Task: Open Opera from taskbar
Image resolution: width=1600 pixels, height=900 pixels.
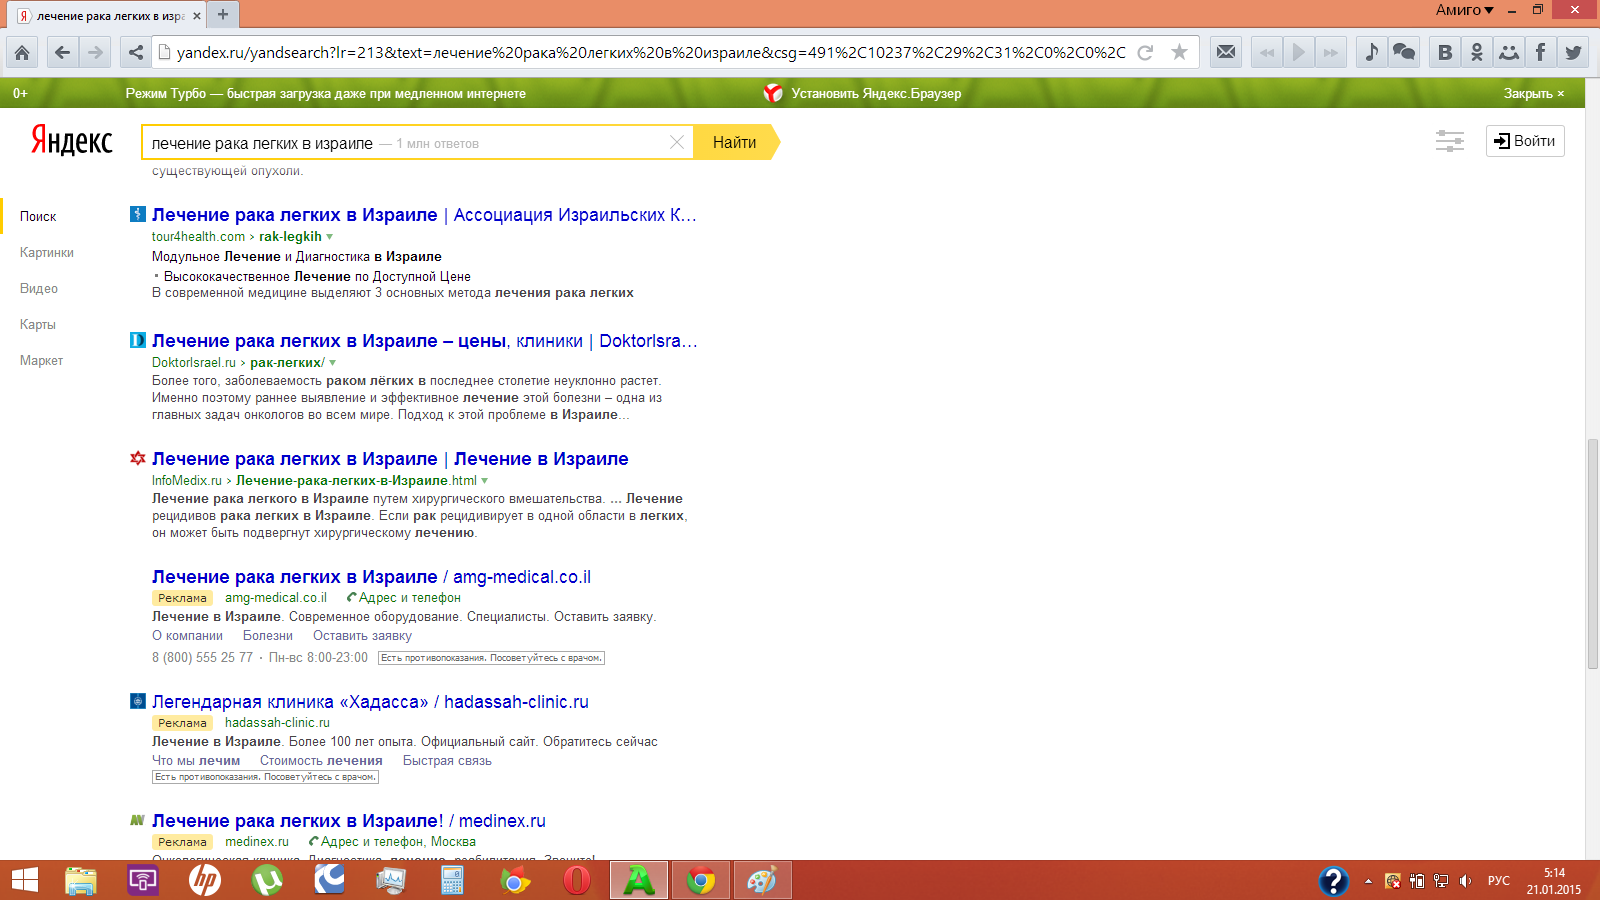Action: coord(577,880)
